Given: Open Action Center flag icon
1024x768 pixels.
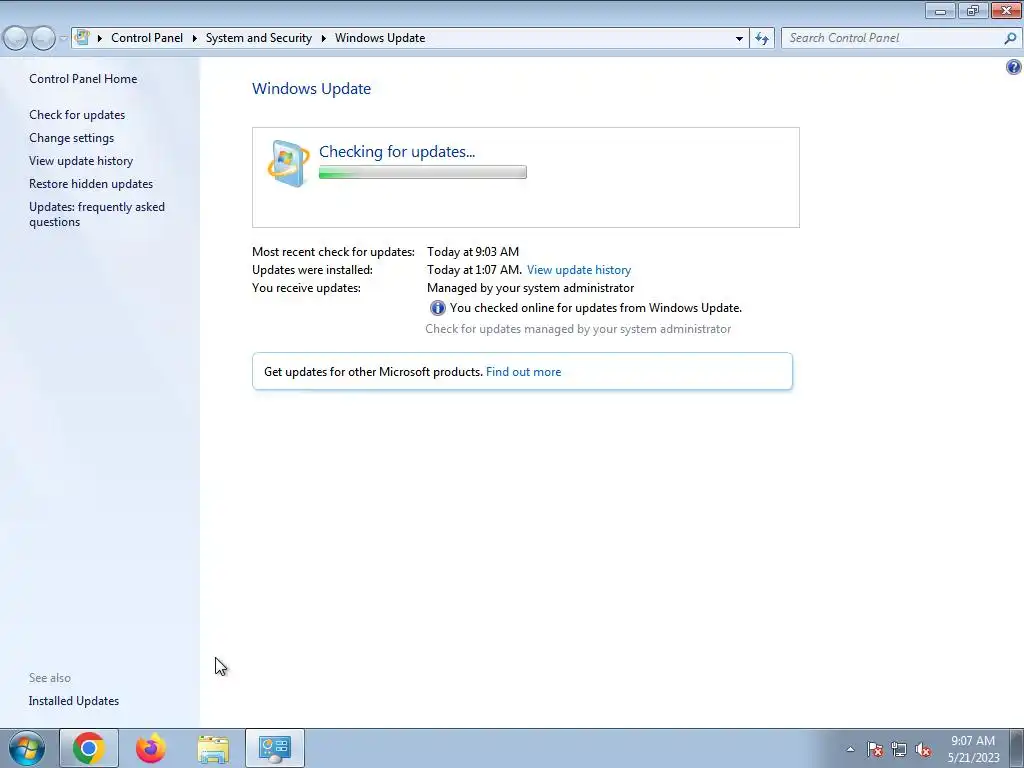Looking at the screenshot, I should coord(875,749).
